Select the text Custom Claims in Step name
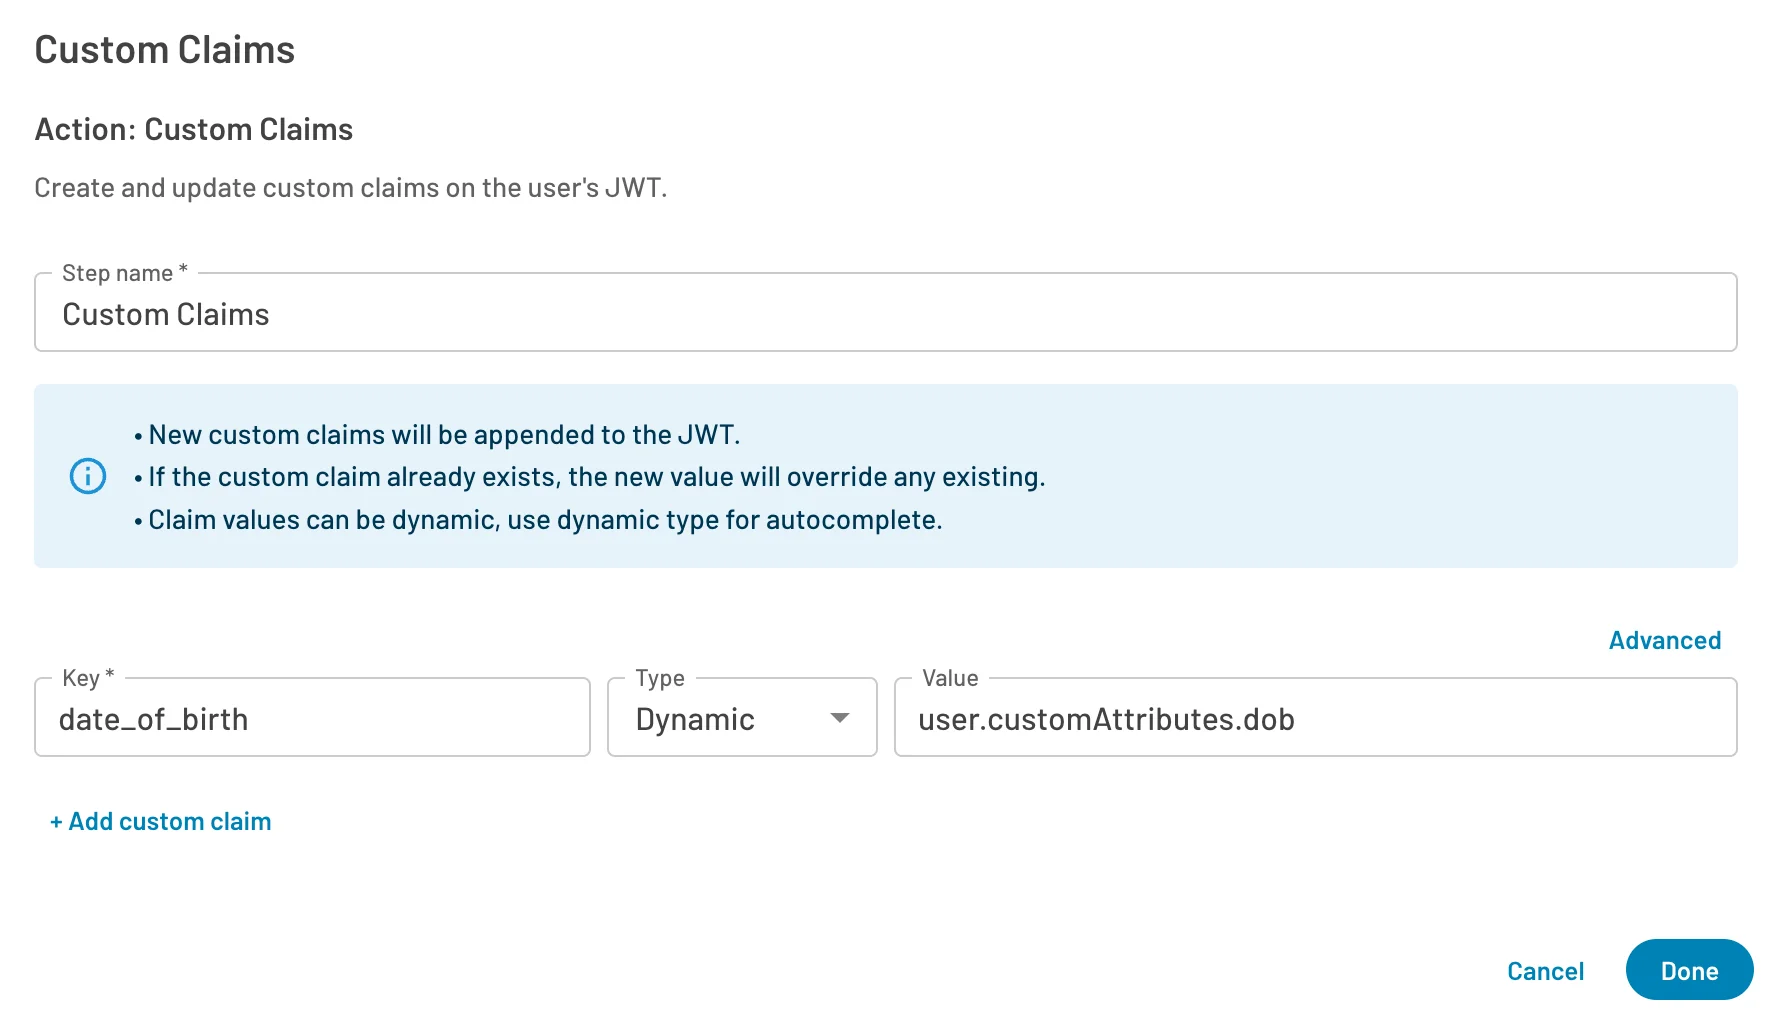 pos(166,313)
